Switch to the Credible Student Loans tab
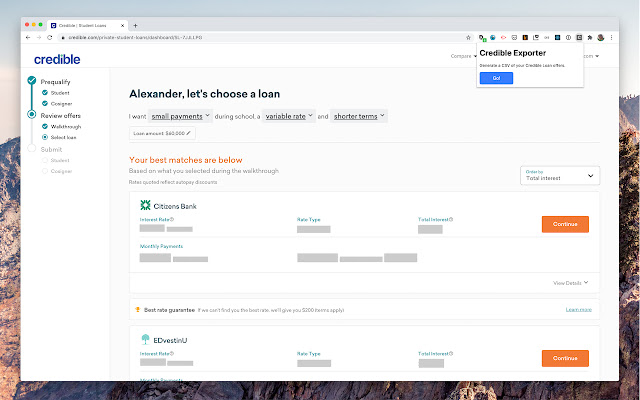This screenshot has height=400, width=640. click(87, 25)
